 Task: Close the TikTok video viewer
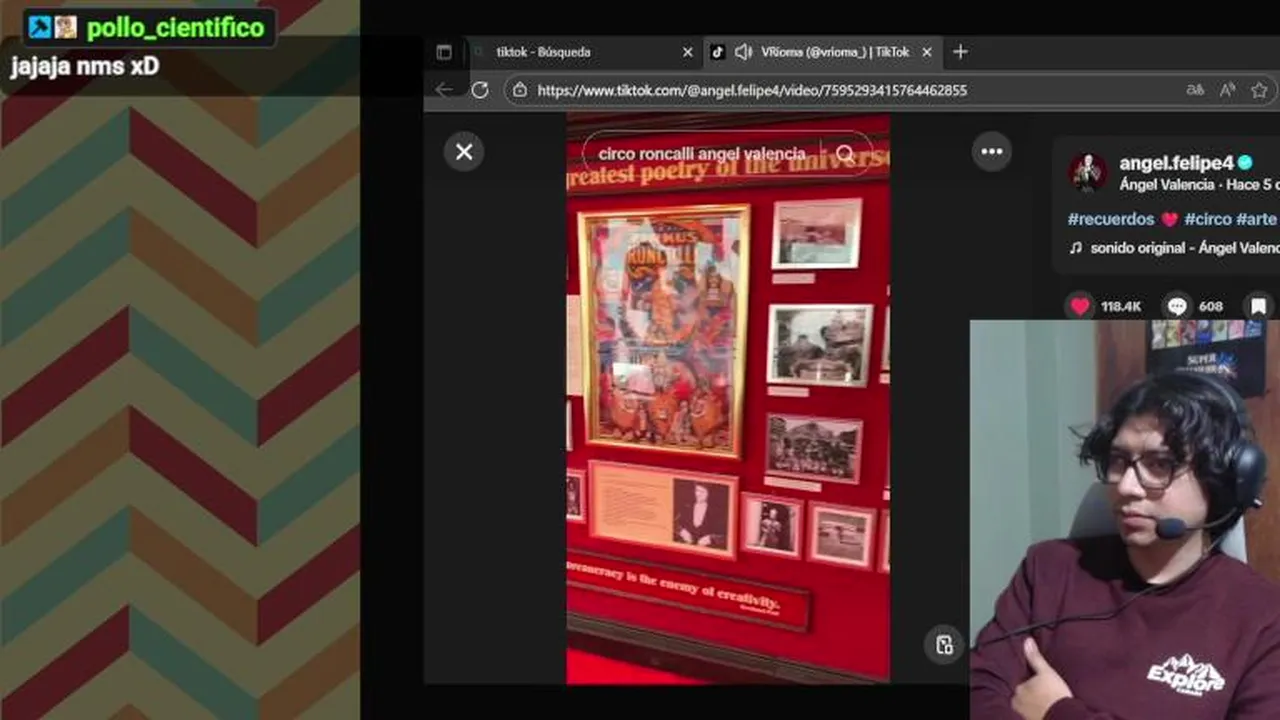(464, 152)
